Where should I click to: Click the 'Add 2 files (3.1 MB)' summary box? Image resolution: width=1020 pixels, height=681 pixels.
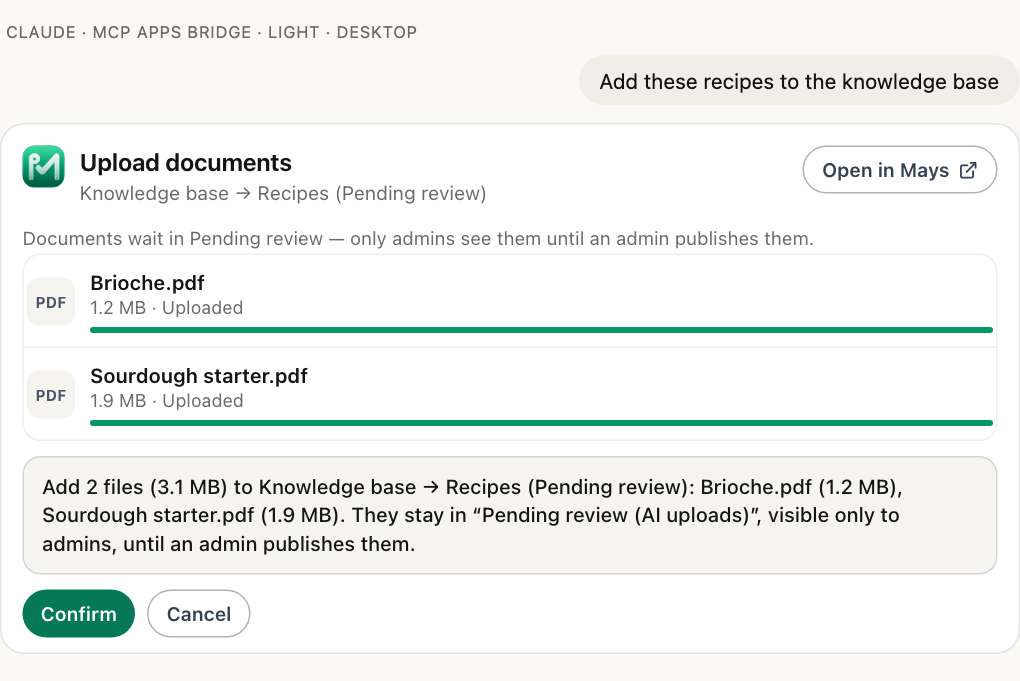(509, 515)
